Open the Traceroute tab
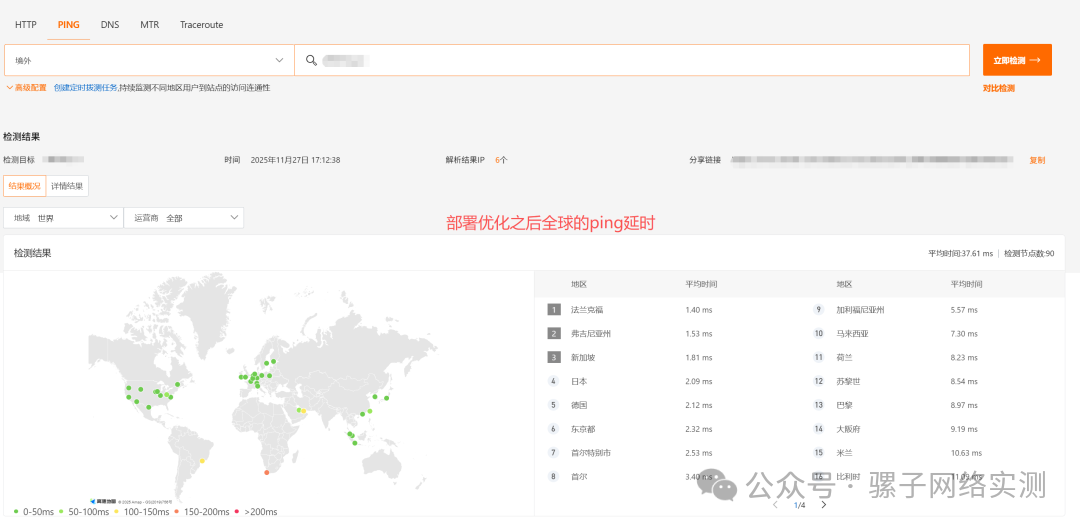This screenshot has height=528, width=1080. point(201,24)
